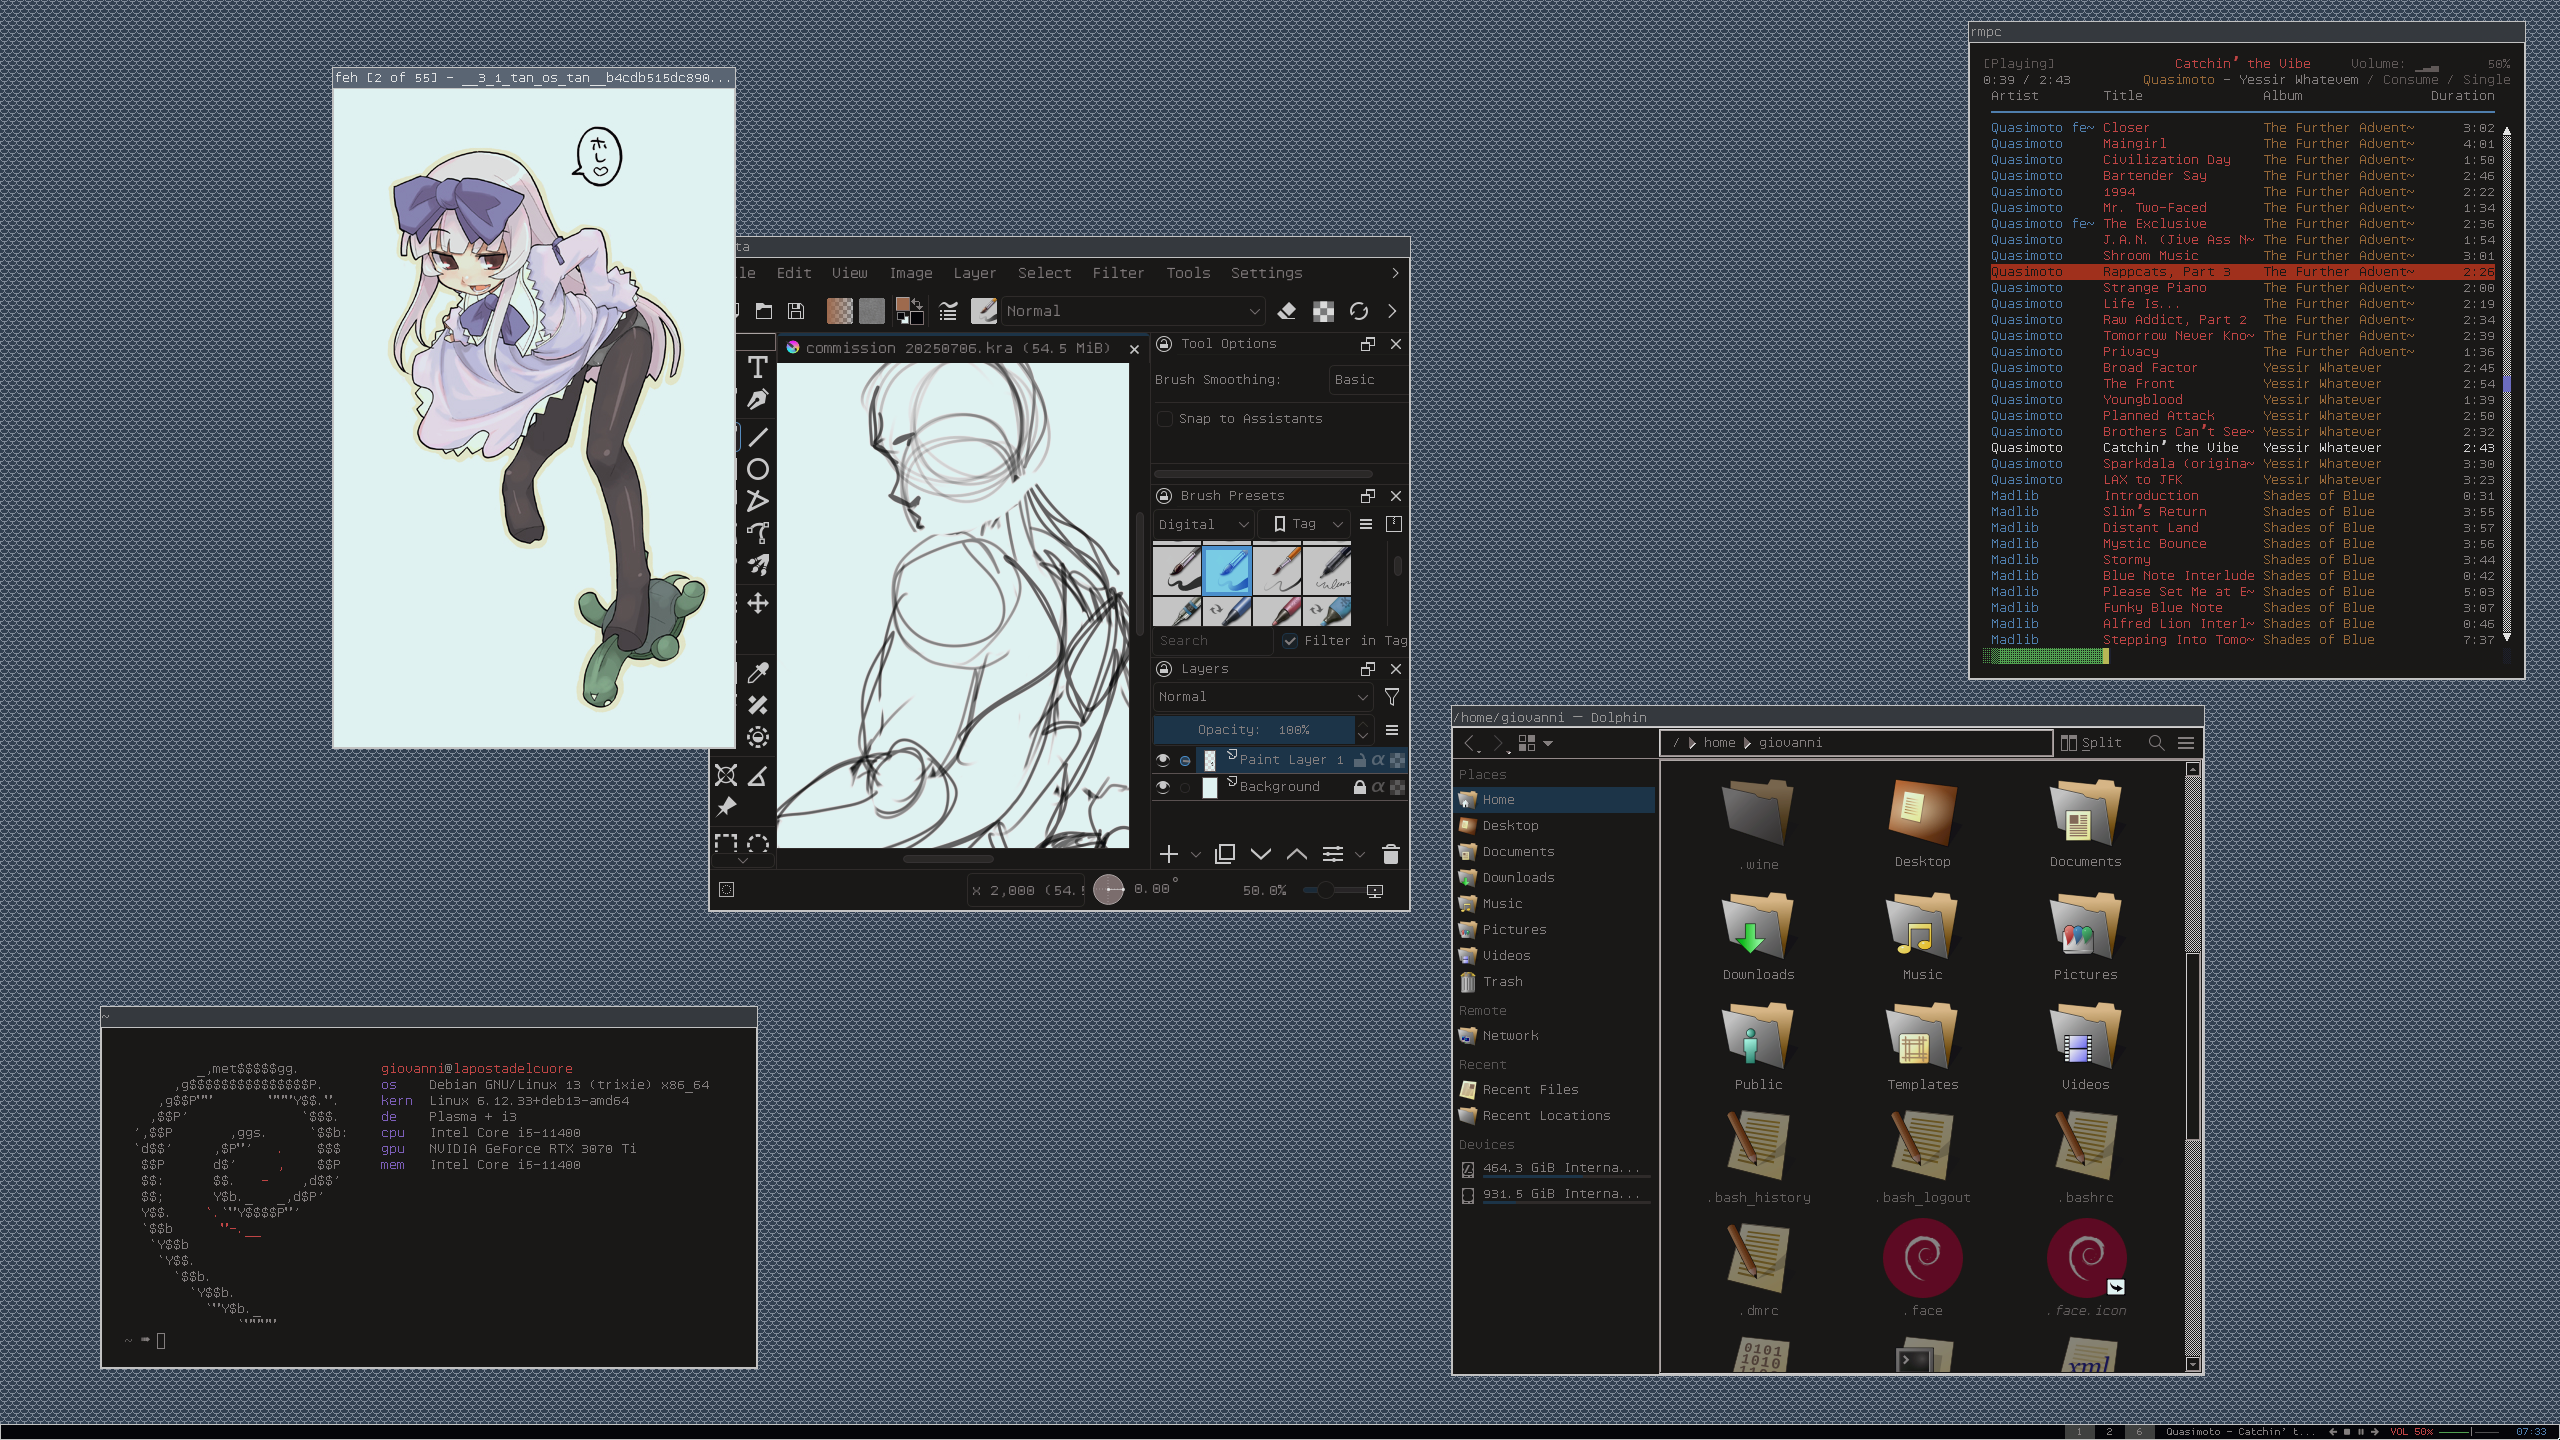Screen dimensions: 2560x1440
Task: Open the Layers blending mode Normal dropdown
Action: [1263, 697]
